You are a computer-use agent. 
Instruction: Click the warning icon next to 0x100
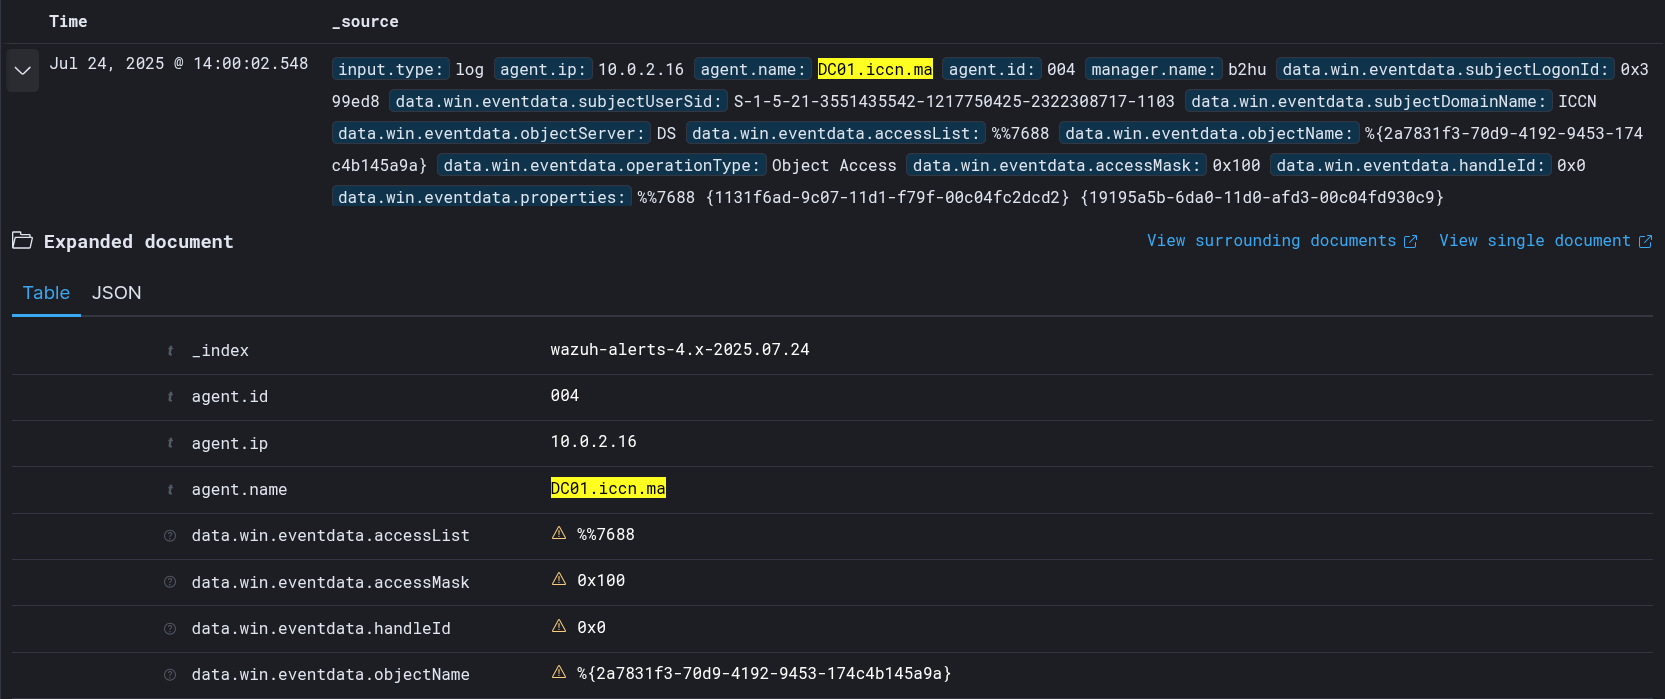coord(559,580)
